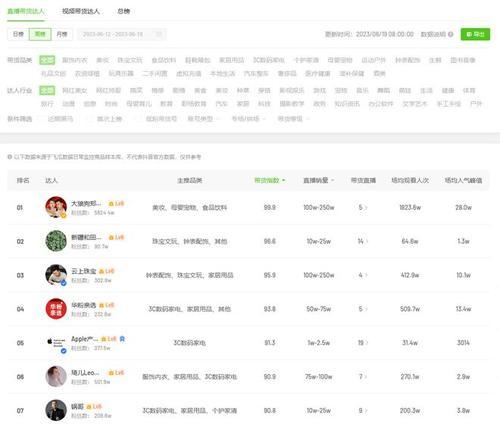Select the 月榜 ranking period
Screen dimensions: 500x424
(x=62, y=34)
